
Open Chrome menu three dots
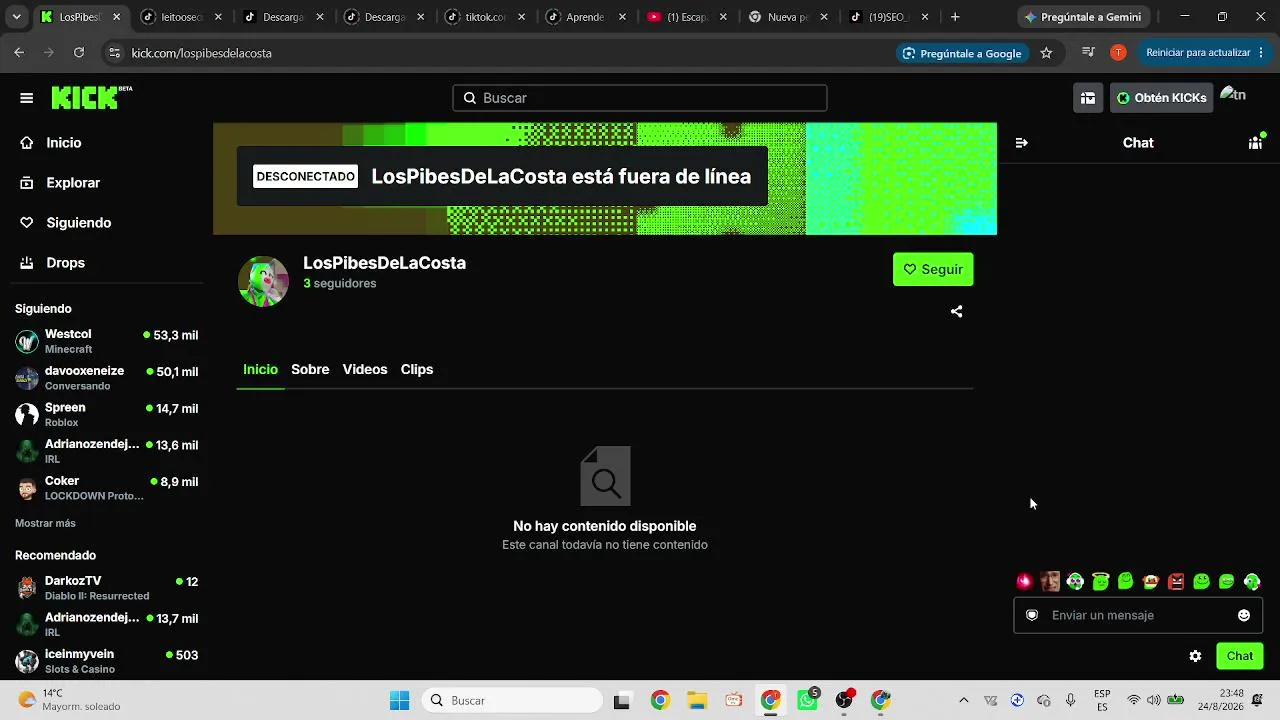(1261, 53)
